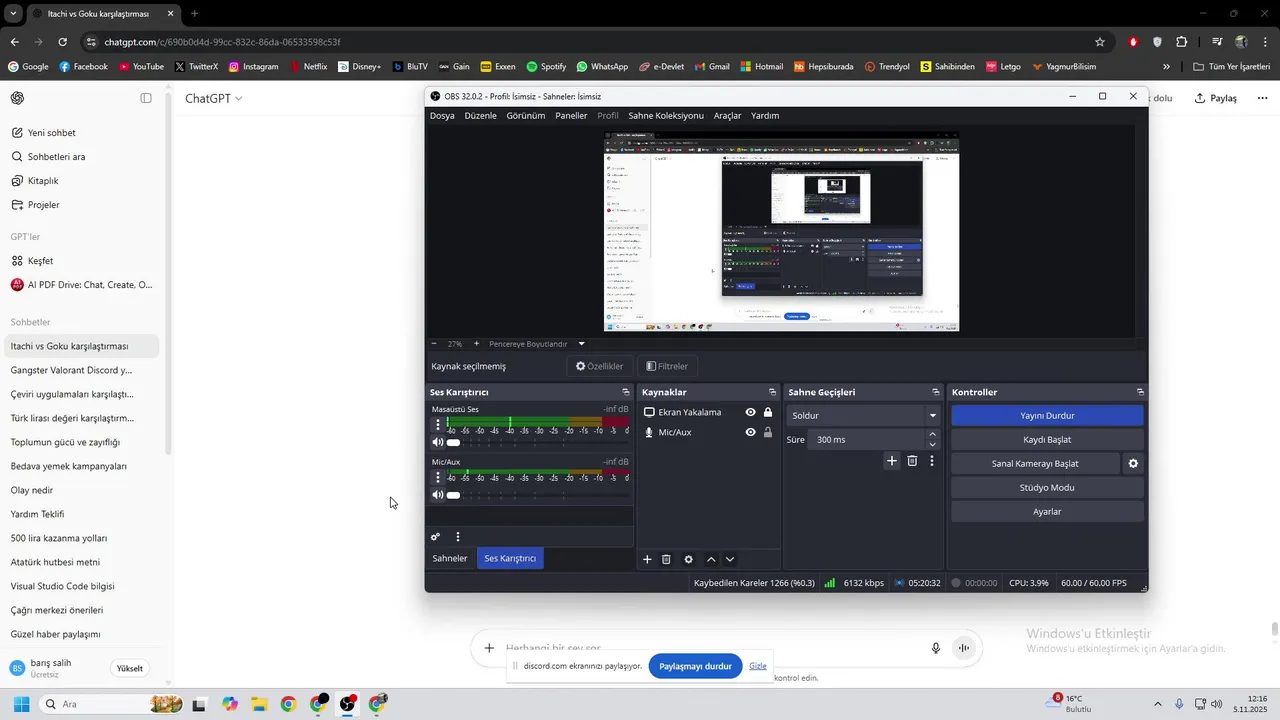Open Görünüm menu in OBS
This screenshot has height=720, width=1280.
[526, 115]
